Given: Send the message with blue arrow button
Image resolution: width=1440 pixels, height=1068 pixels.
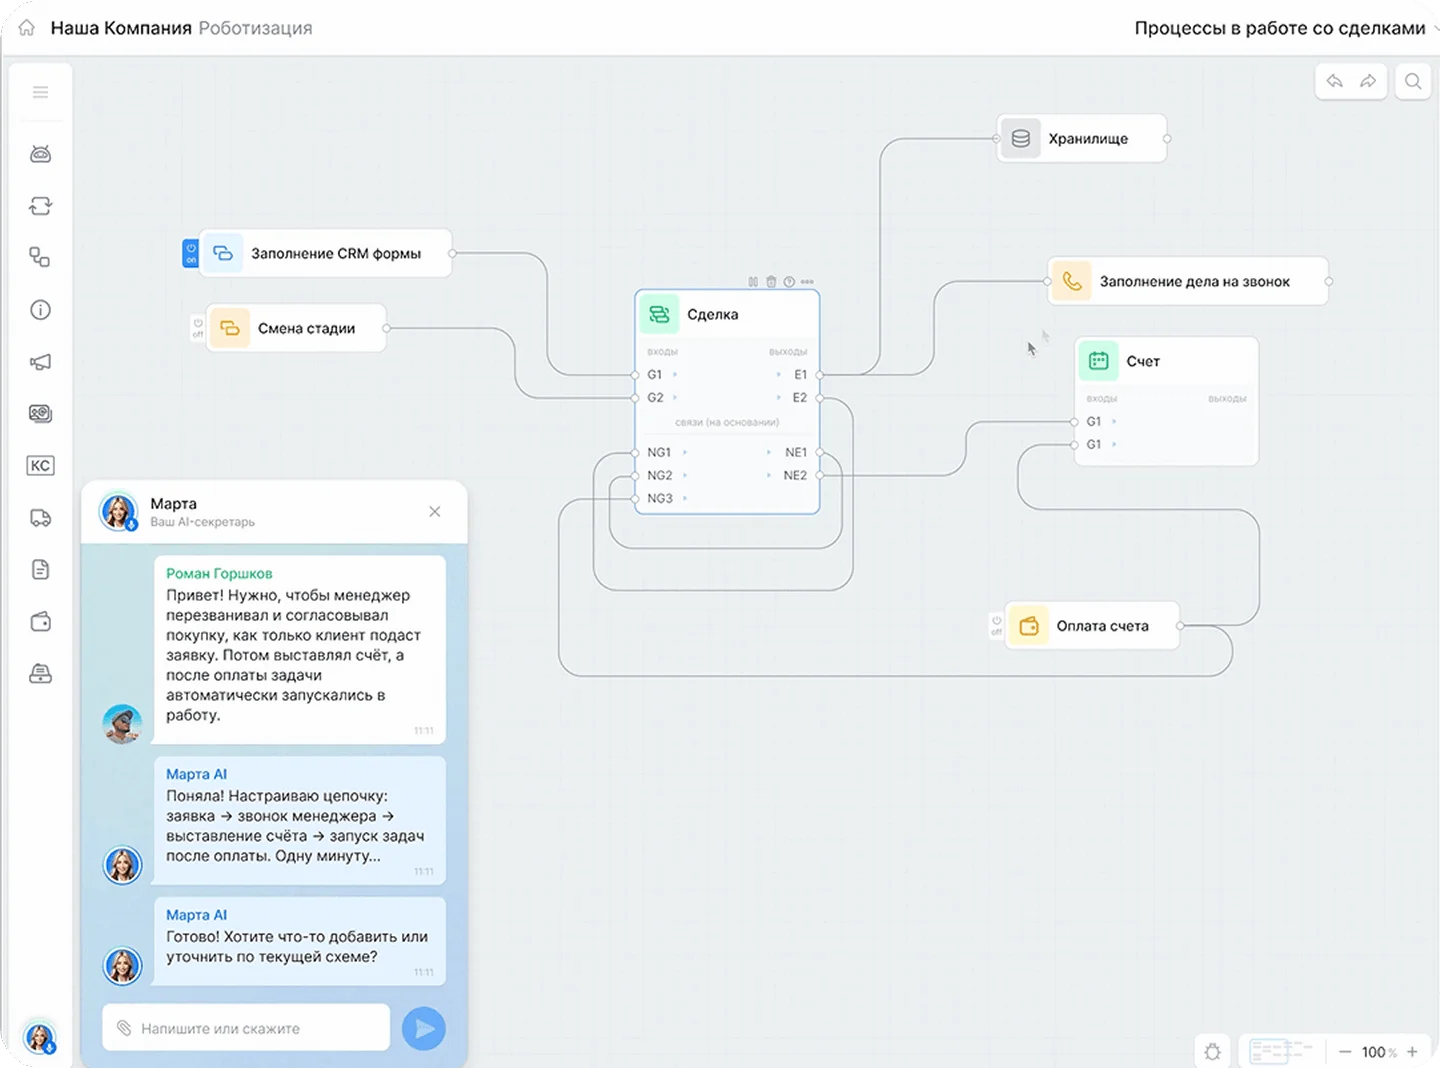Looking at the screenshot, I should pyautogui.click(x=424, y=1028).
